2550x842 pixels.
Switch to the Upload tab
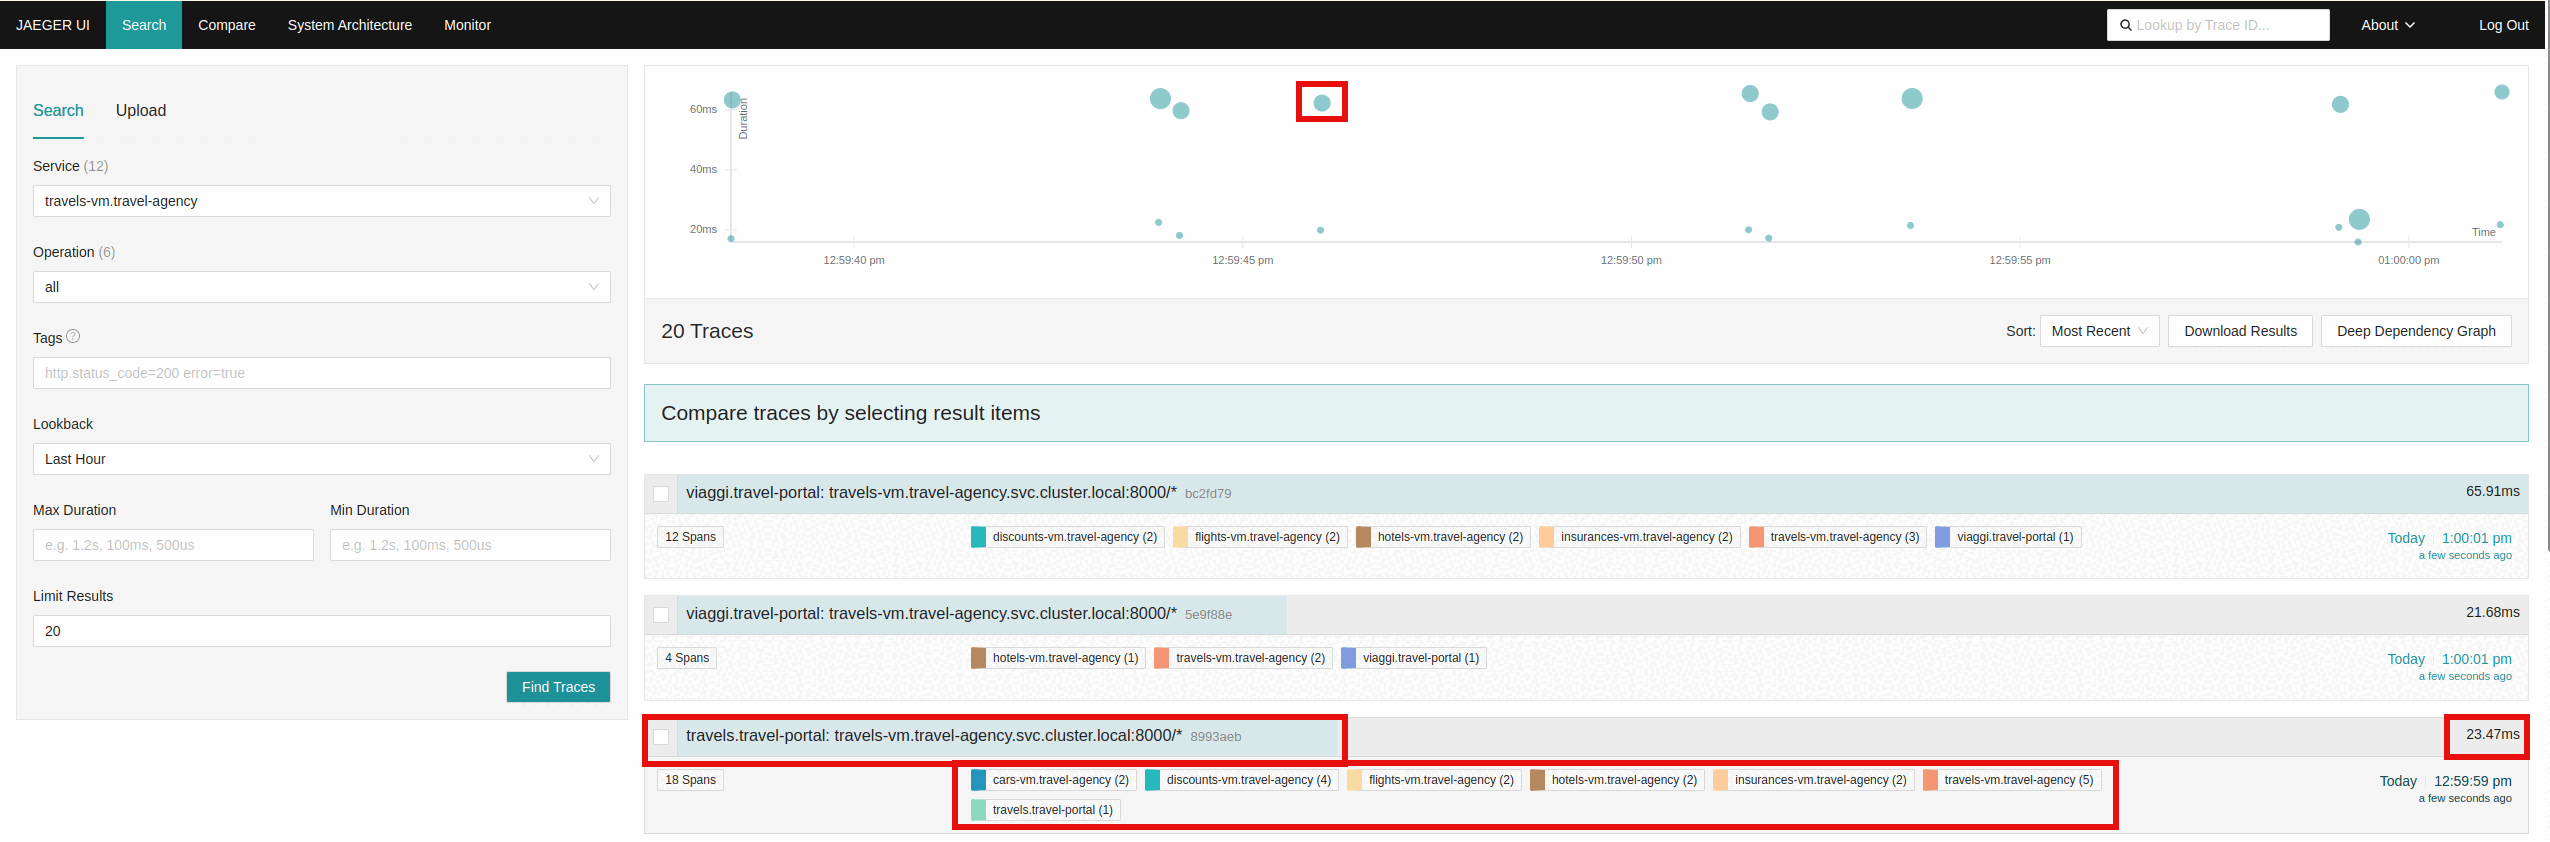coord(141,110)
